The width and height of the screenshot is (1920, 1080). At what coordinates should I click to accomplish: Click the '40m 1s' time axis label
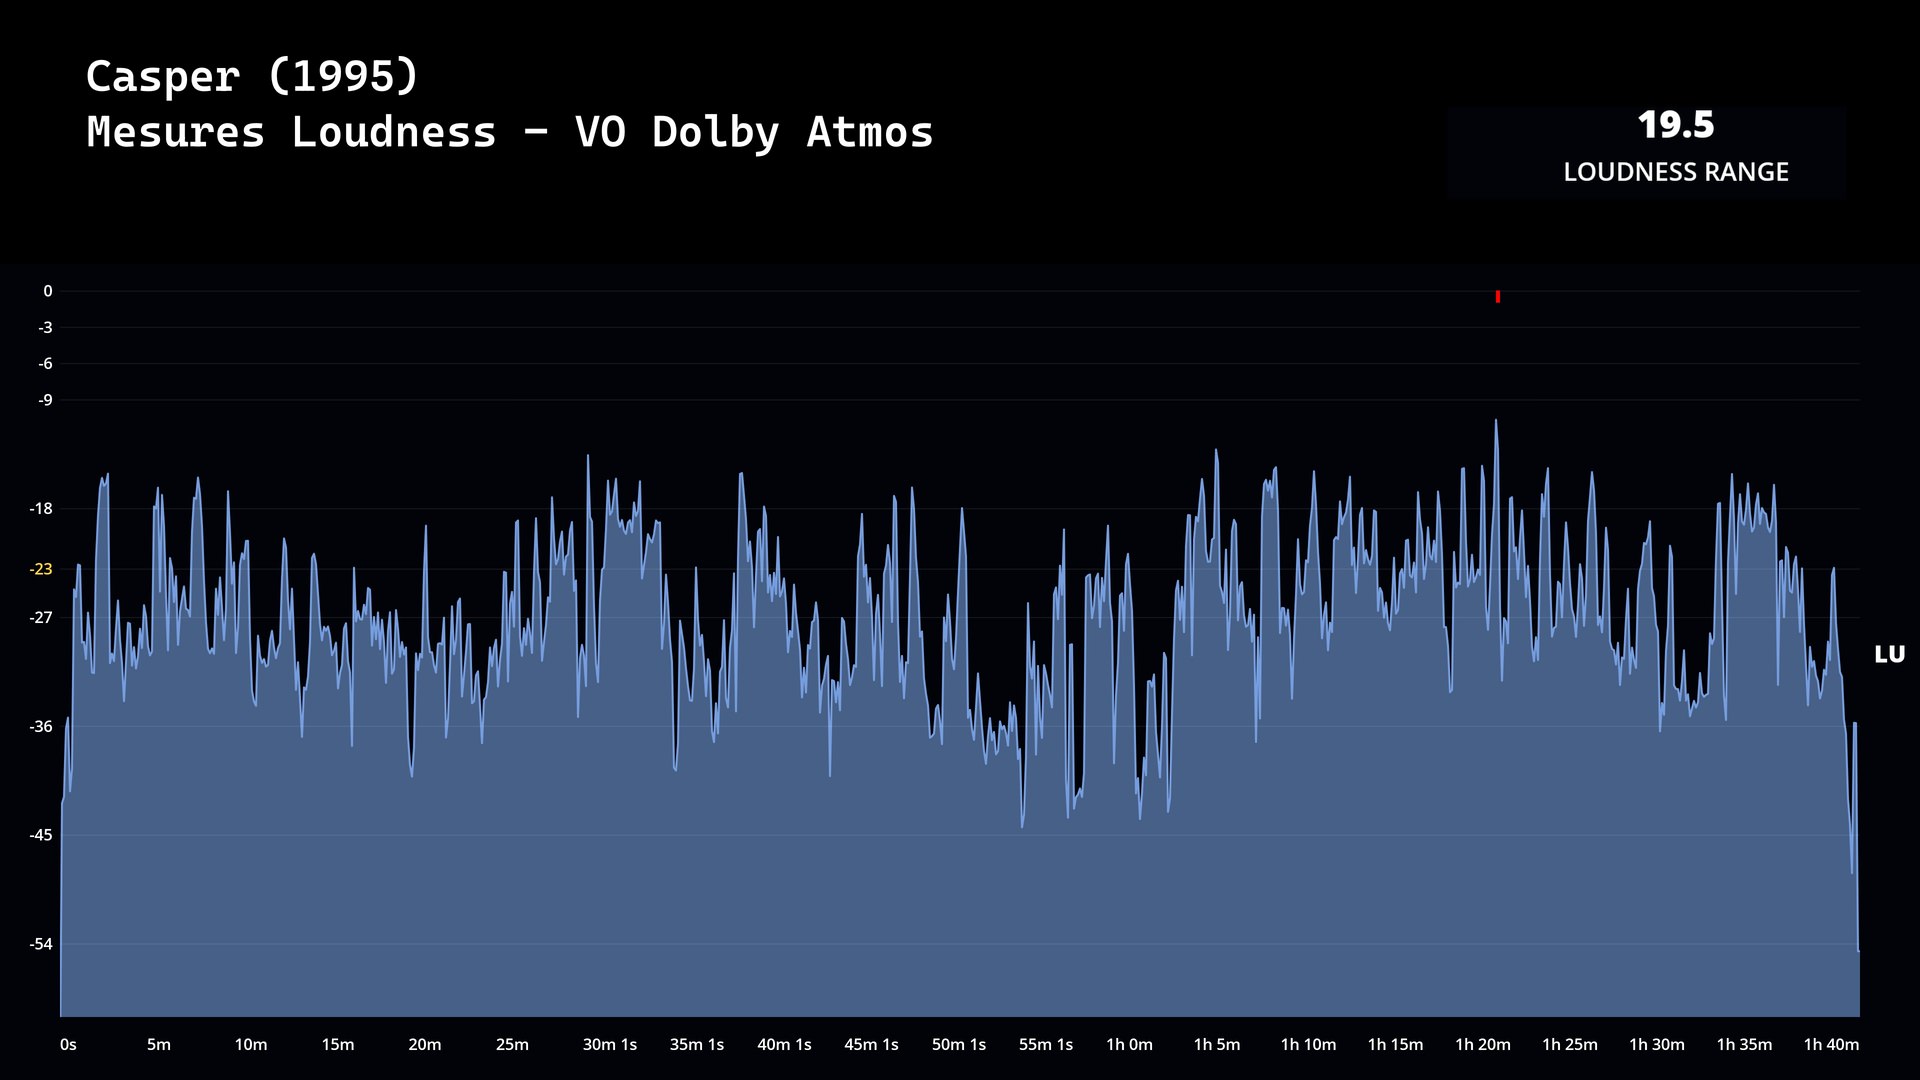[784, 1045]
